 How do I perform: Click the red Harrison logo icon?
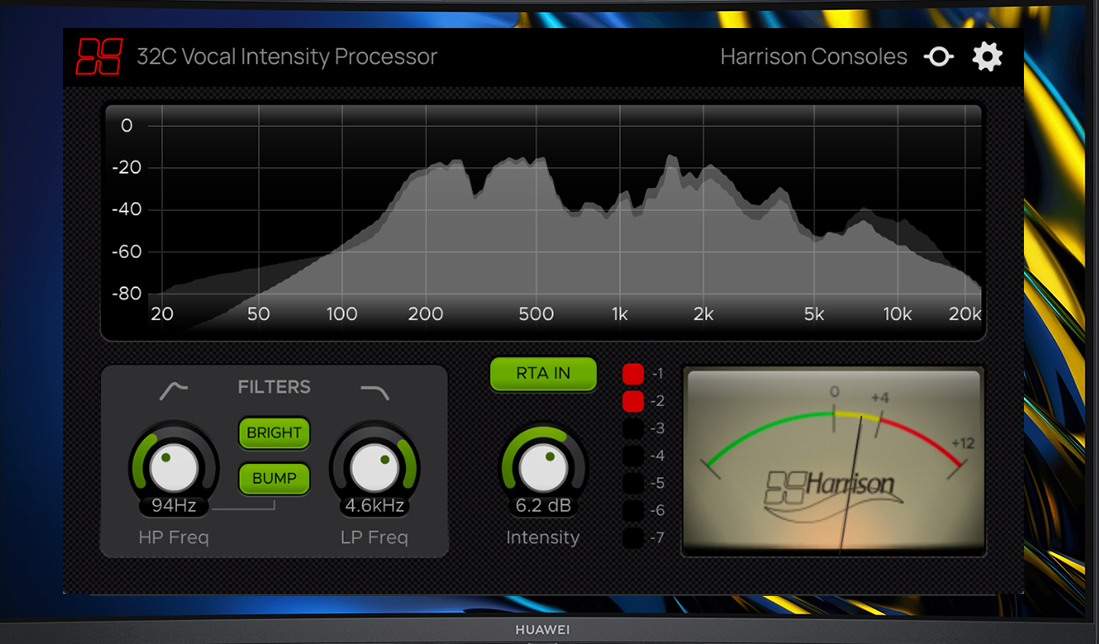(99, 56)
